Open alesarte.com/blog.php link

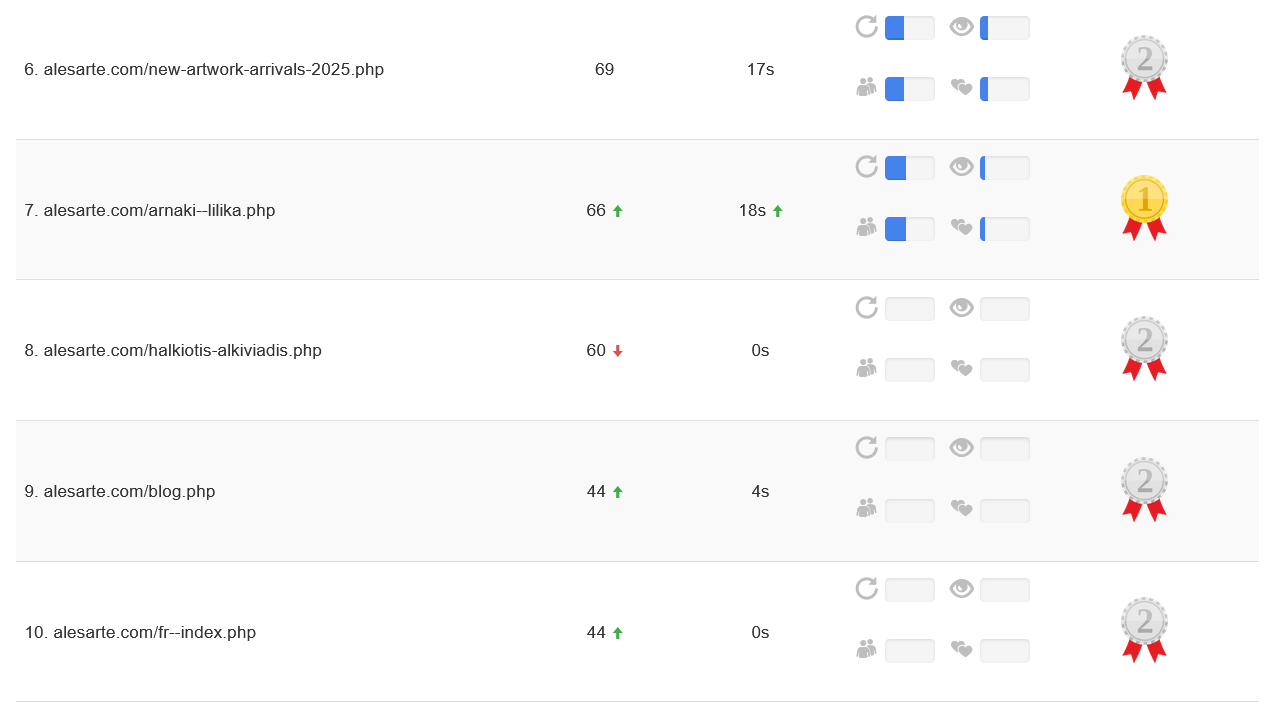coord(129,492)
